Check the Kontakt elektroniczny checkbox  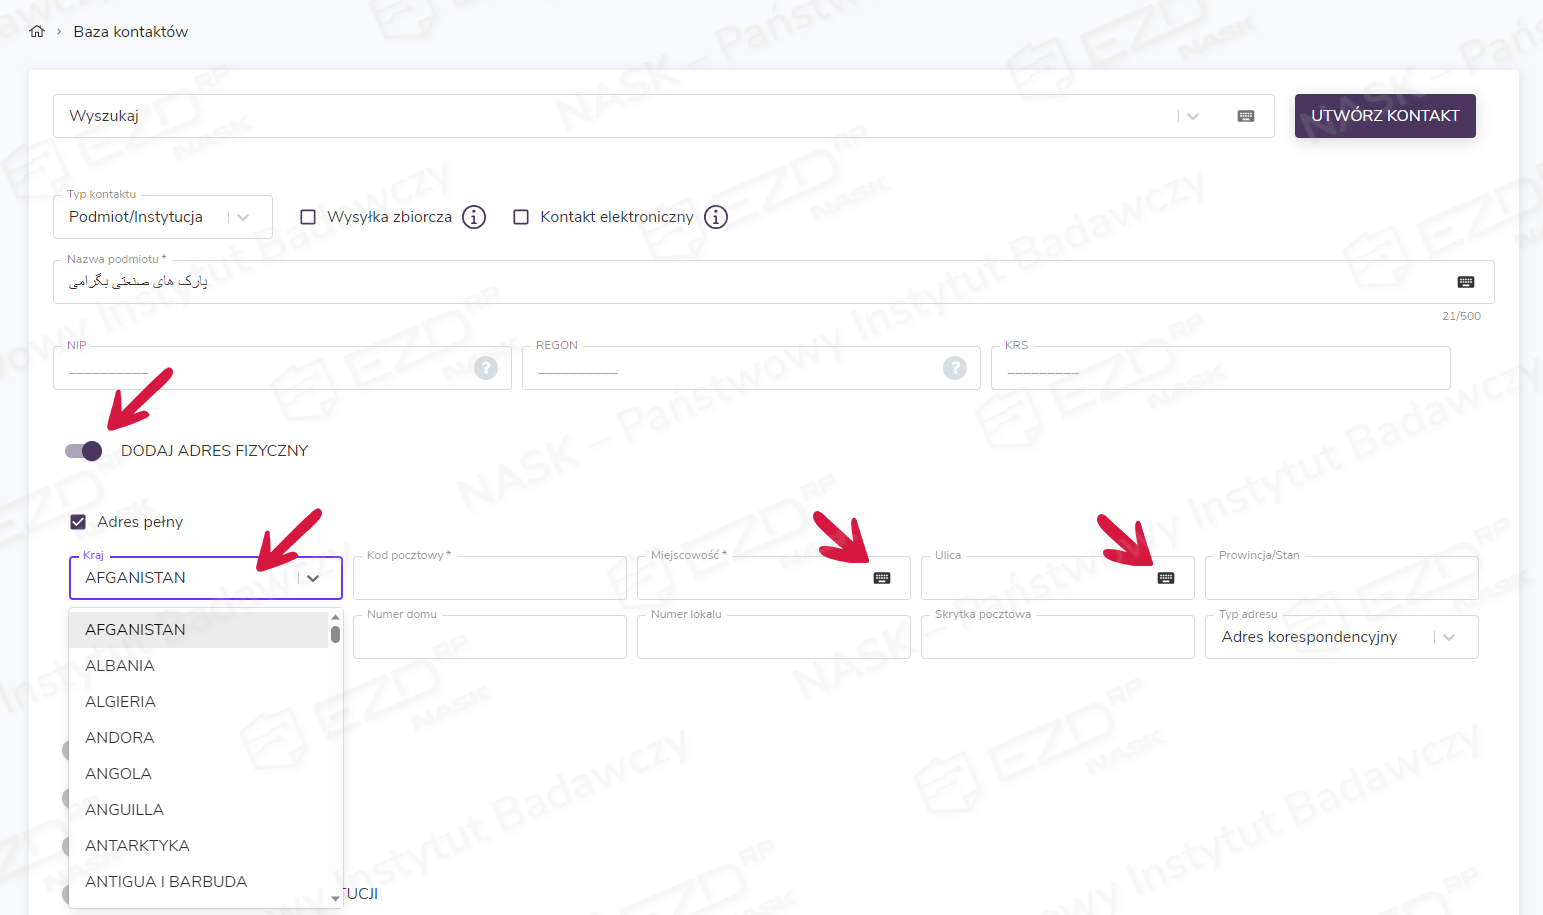[521, 217]
